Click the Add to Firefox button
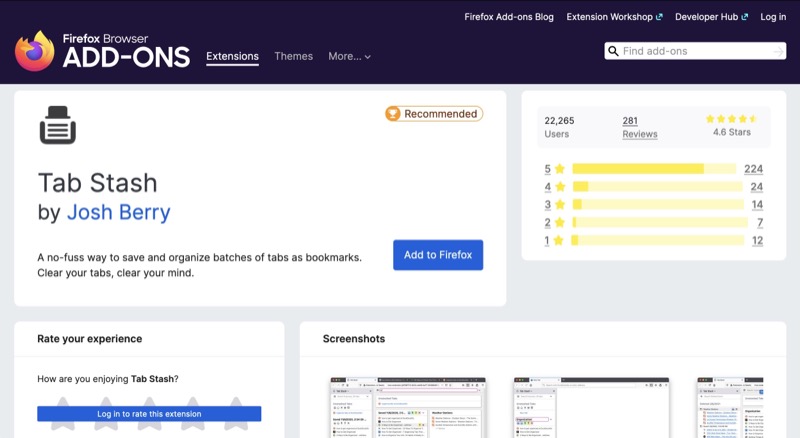The height and width of the screenshot is (438, 800). pos(438,255)
